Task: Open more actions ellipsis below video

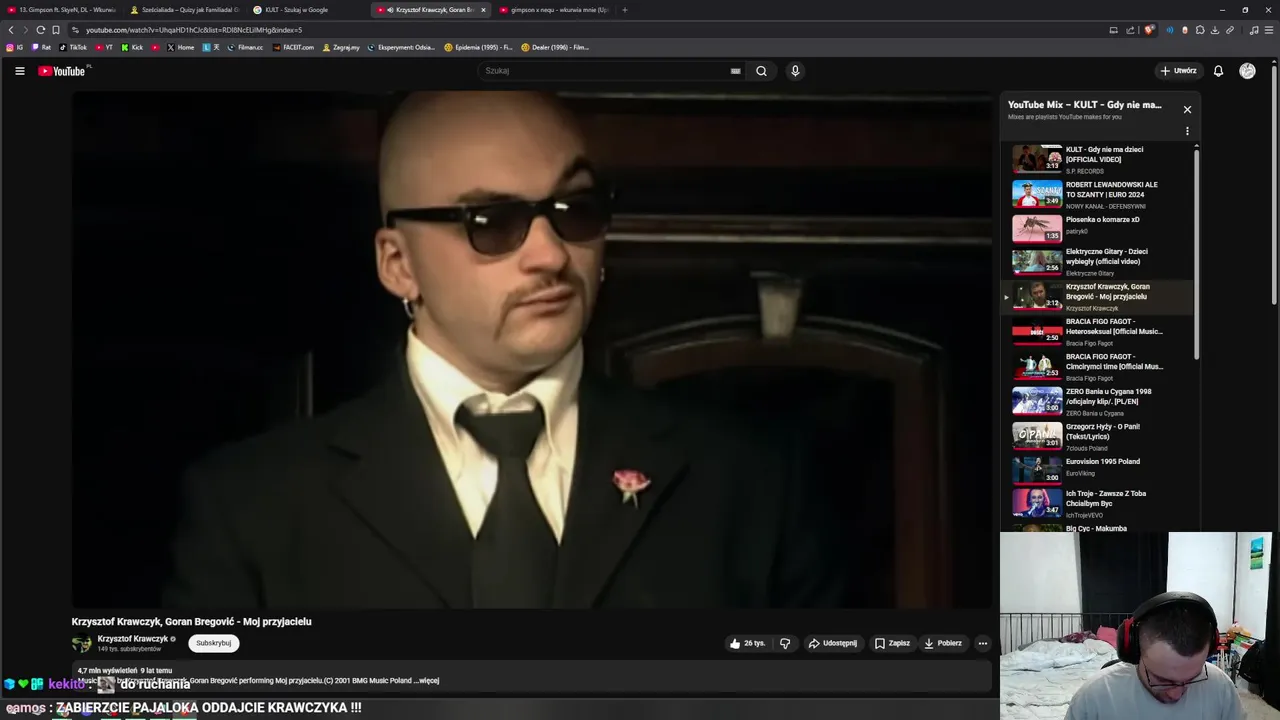Action: point(983,643)
